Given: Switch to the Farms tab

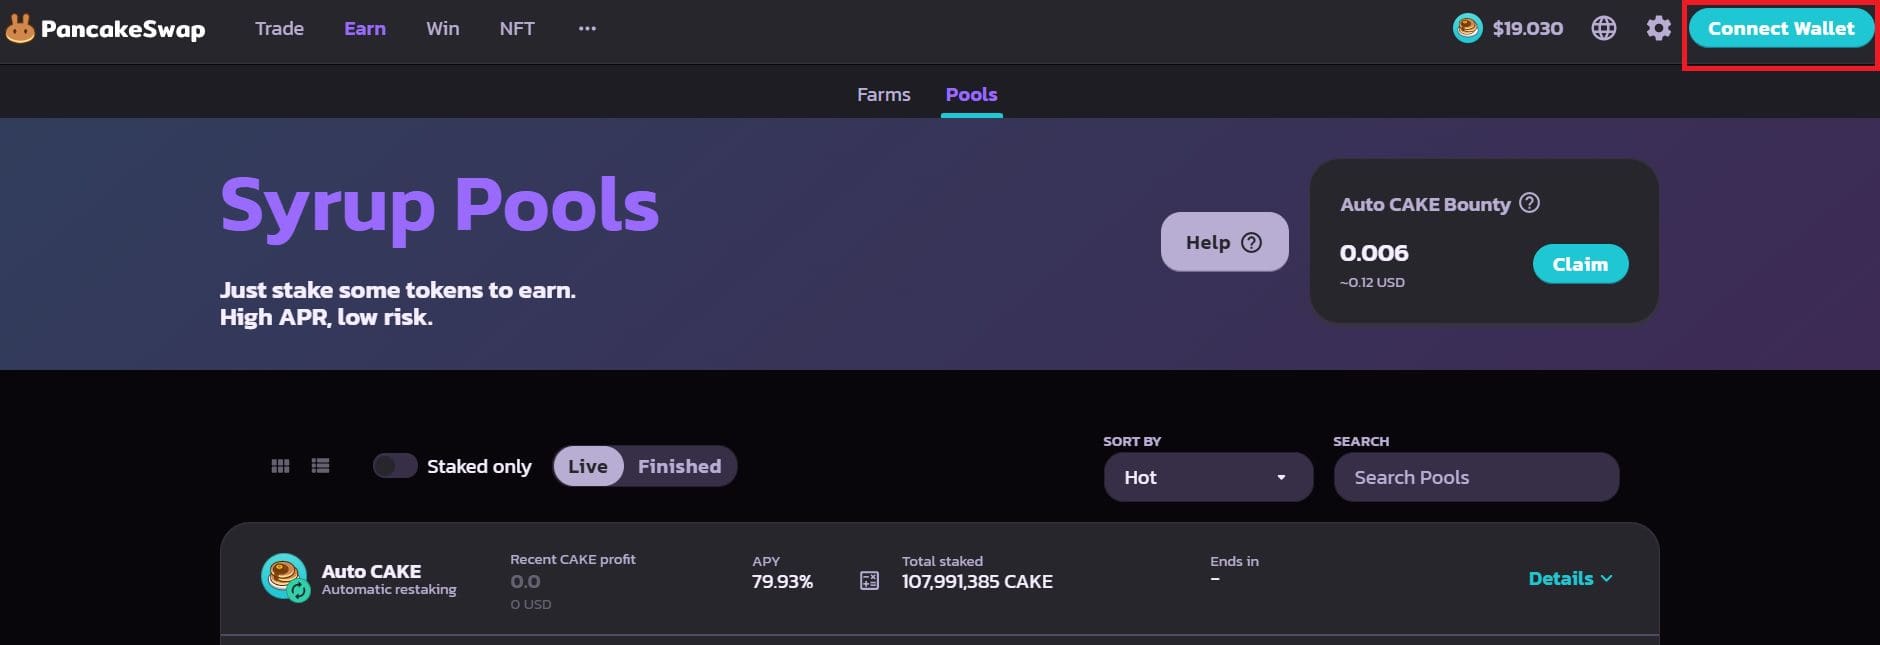Looking at the screenshot, I should (x=884, y=94).
